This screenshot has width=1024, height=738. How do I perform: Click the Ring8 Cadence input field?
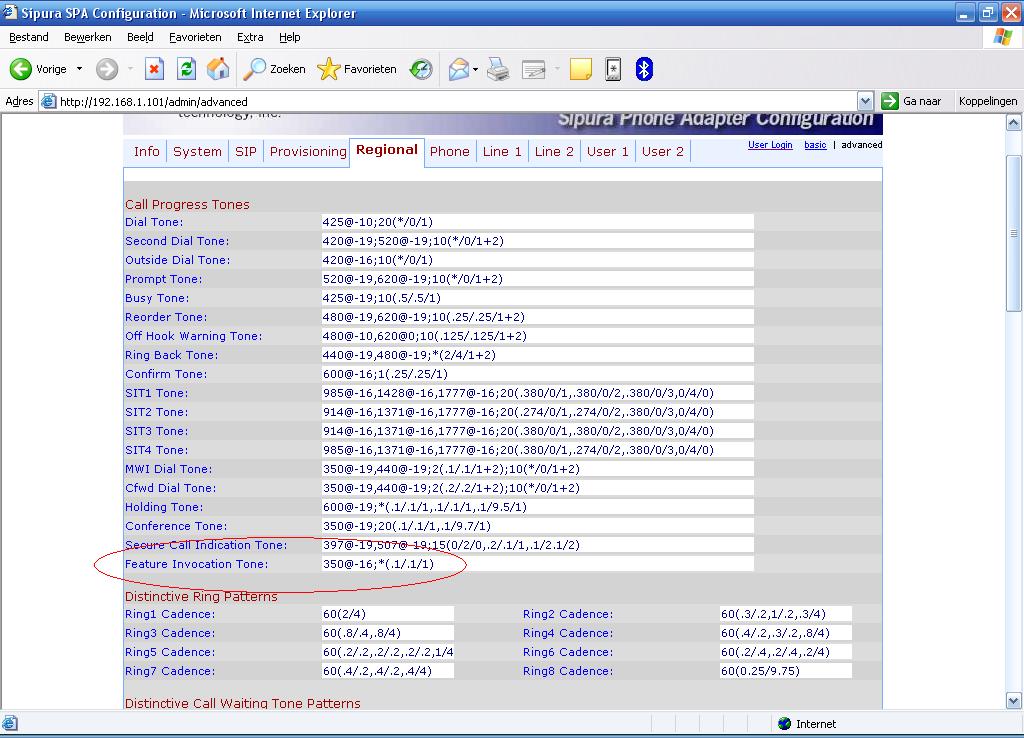[786, 671]
